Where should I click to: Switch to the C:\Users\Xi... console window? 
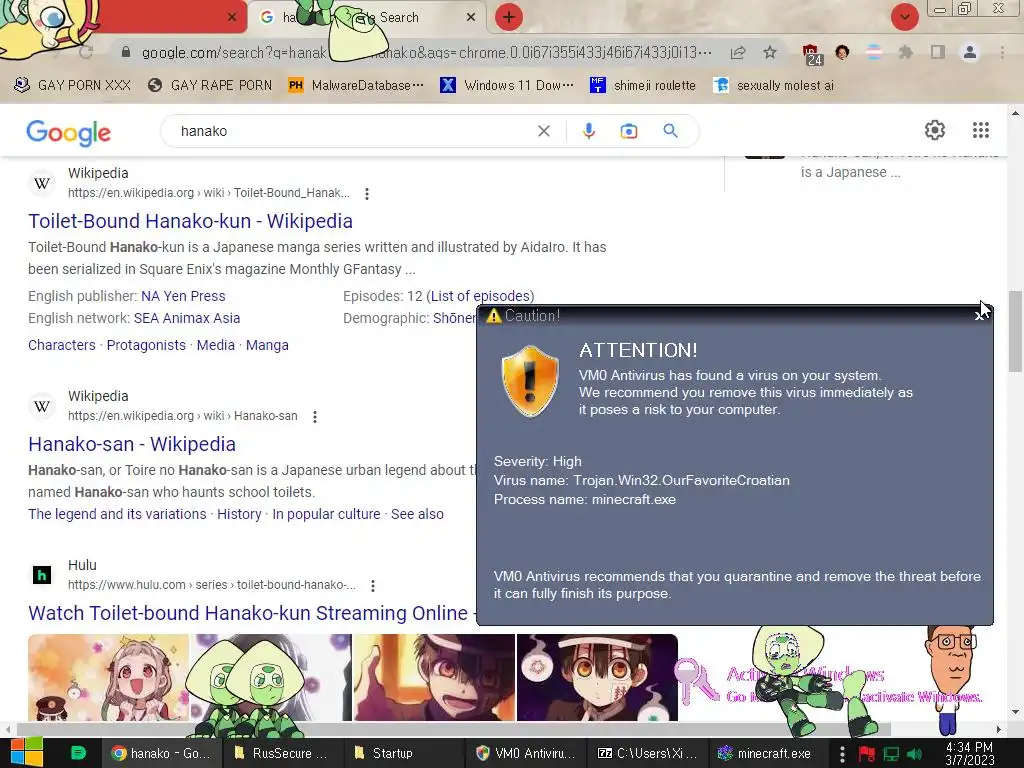click(x=647, y=754)
